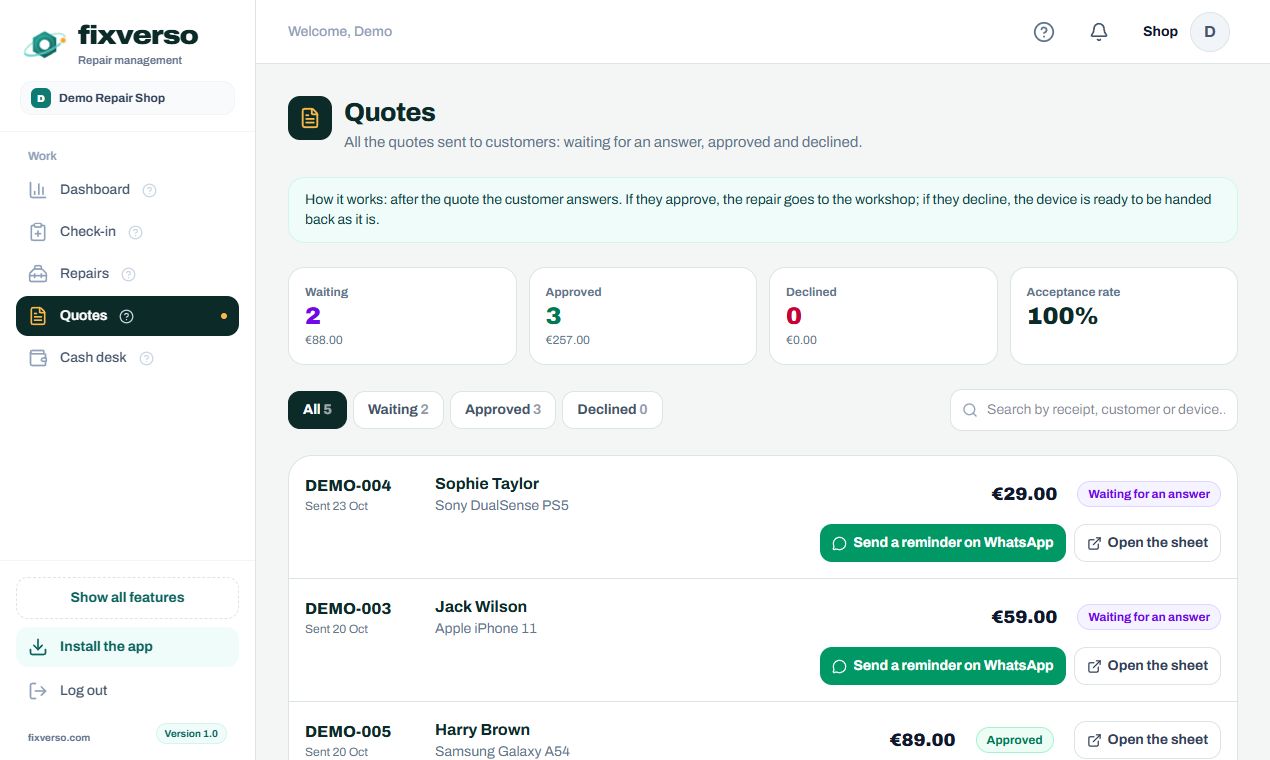
Task: Click the Log out arrow icon
Action: (x=38, y=691)
